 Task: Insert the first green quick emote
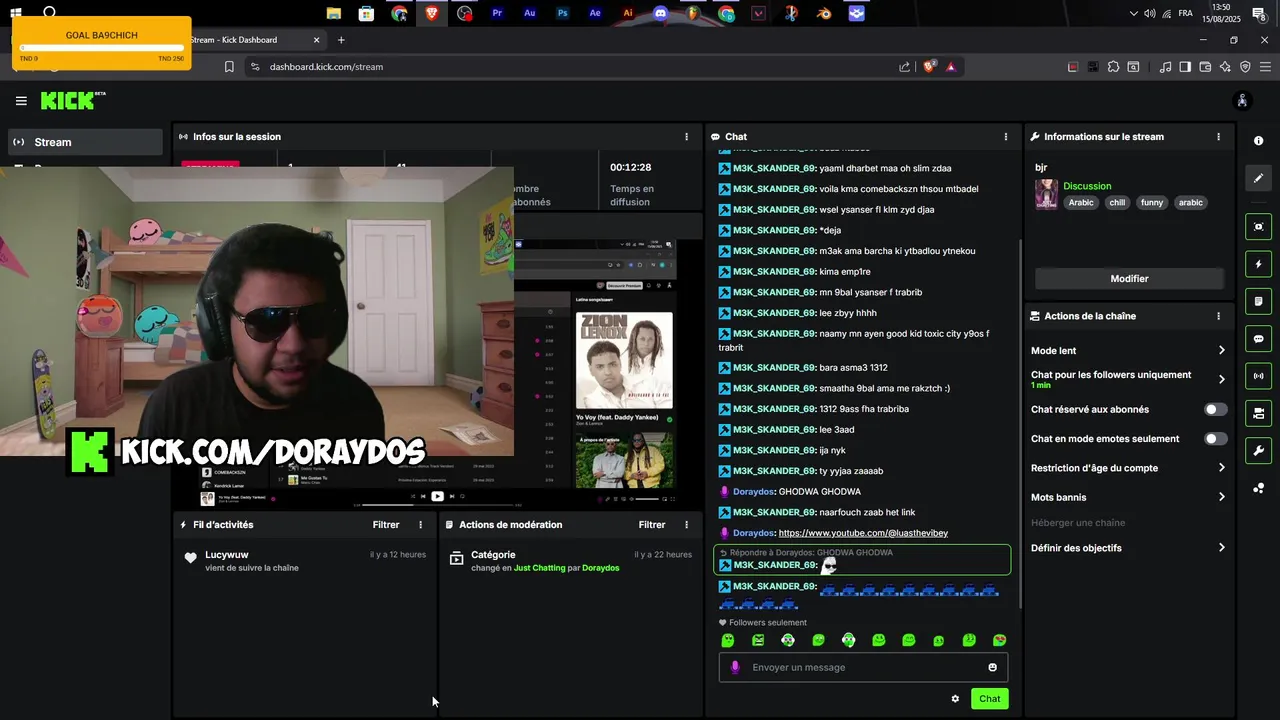pyautogui.click(x=728, y=640)
